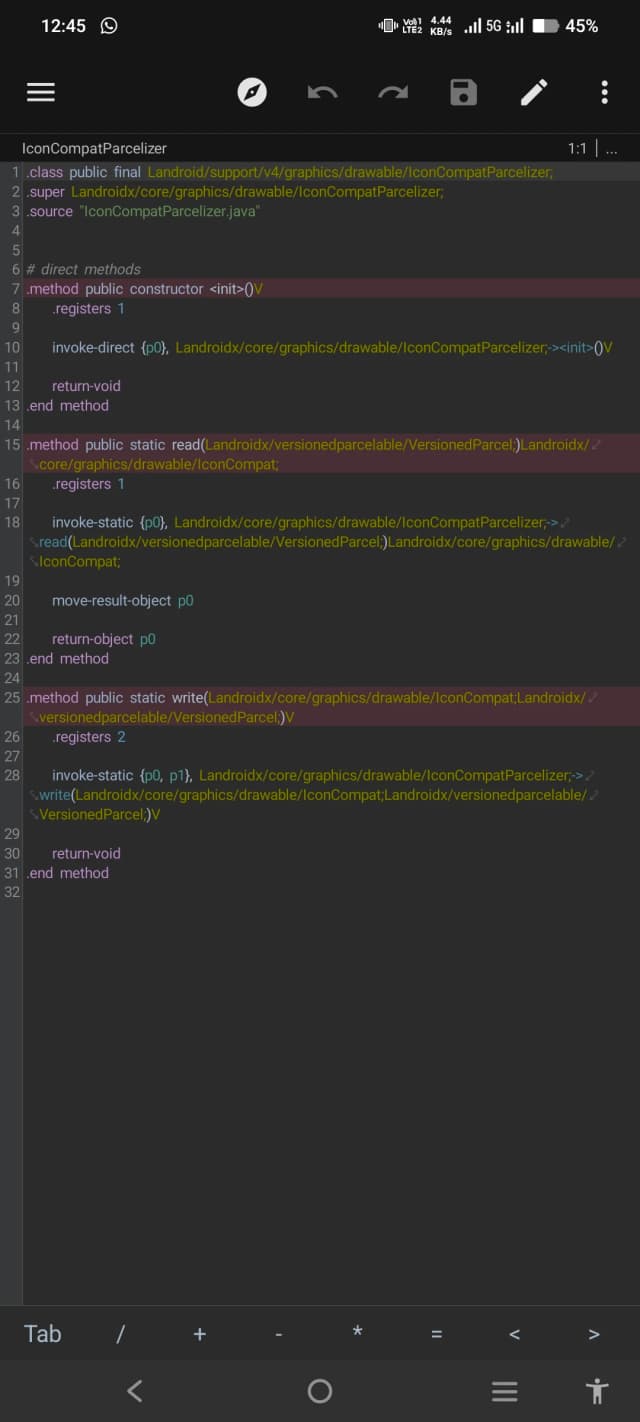Tap the Android back navigation button
The image size is (640, 1422).
coord(135,1390)
